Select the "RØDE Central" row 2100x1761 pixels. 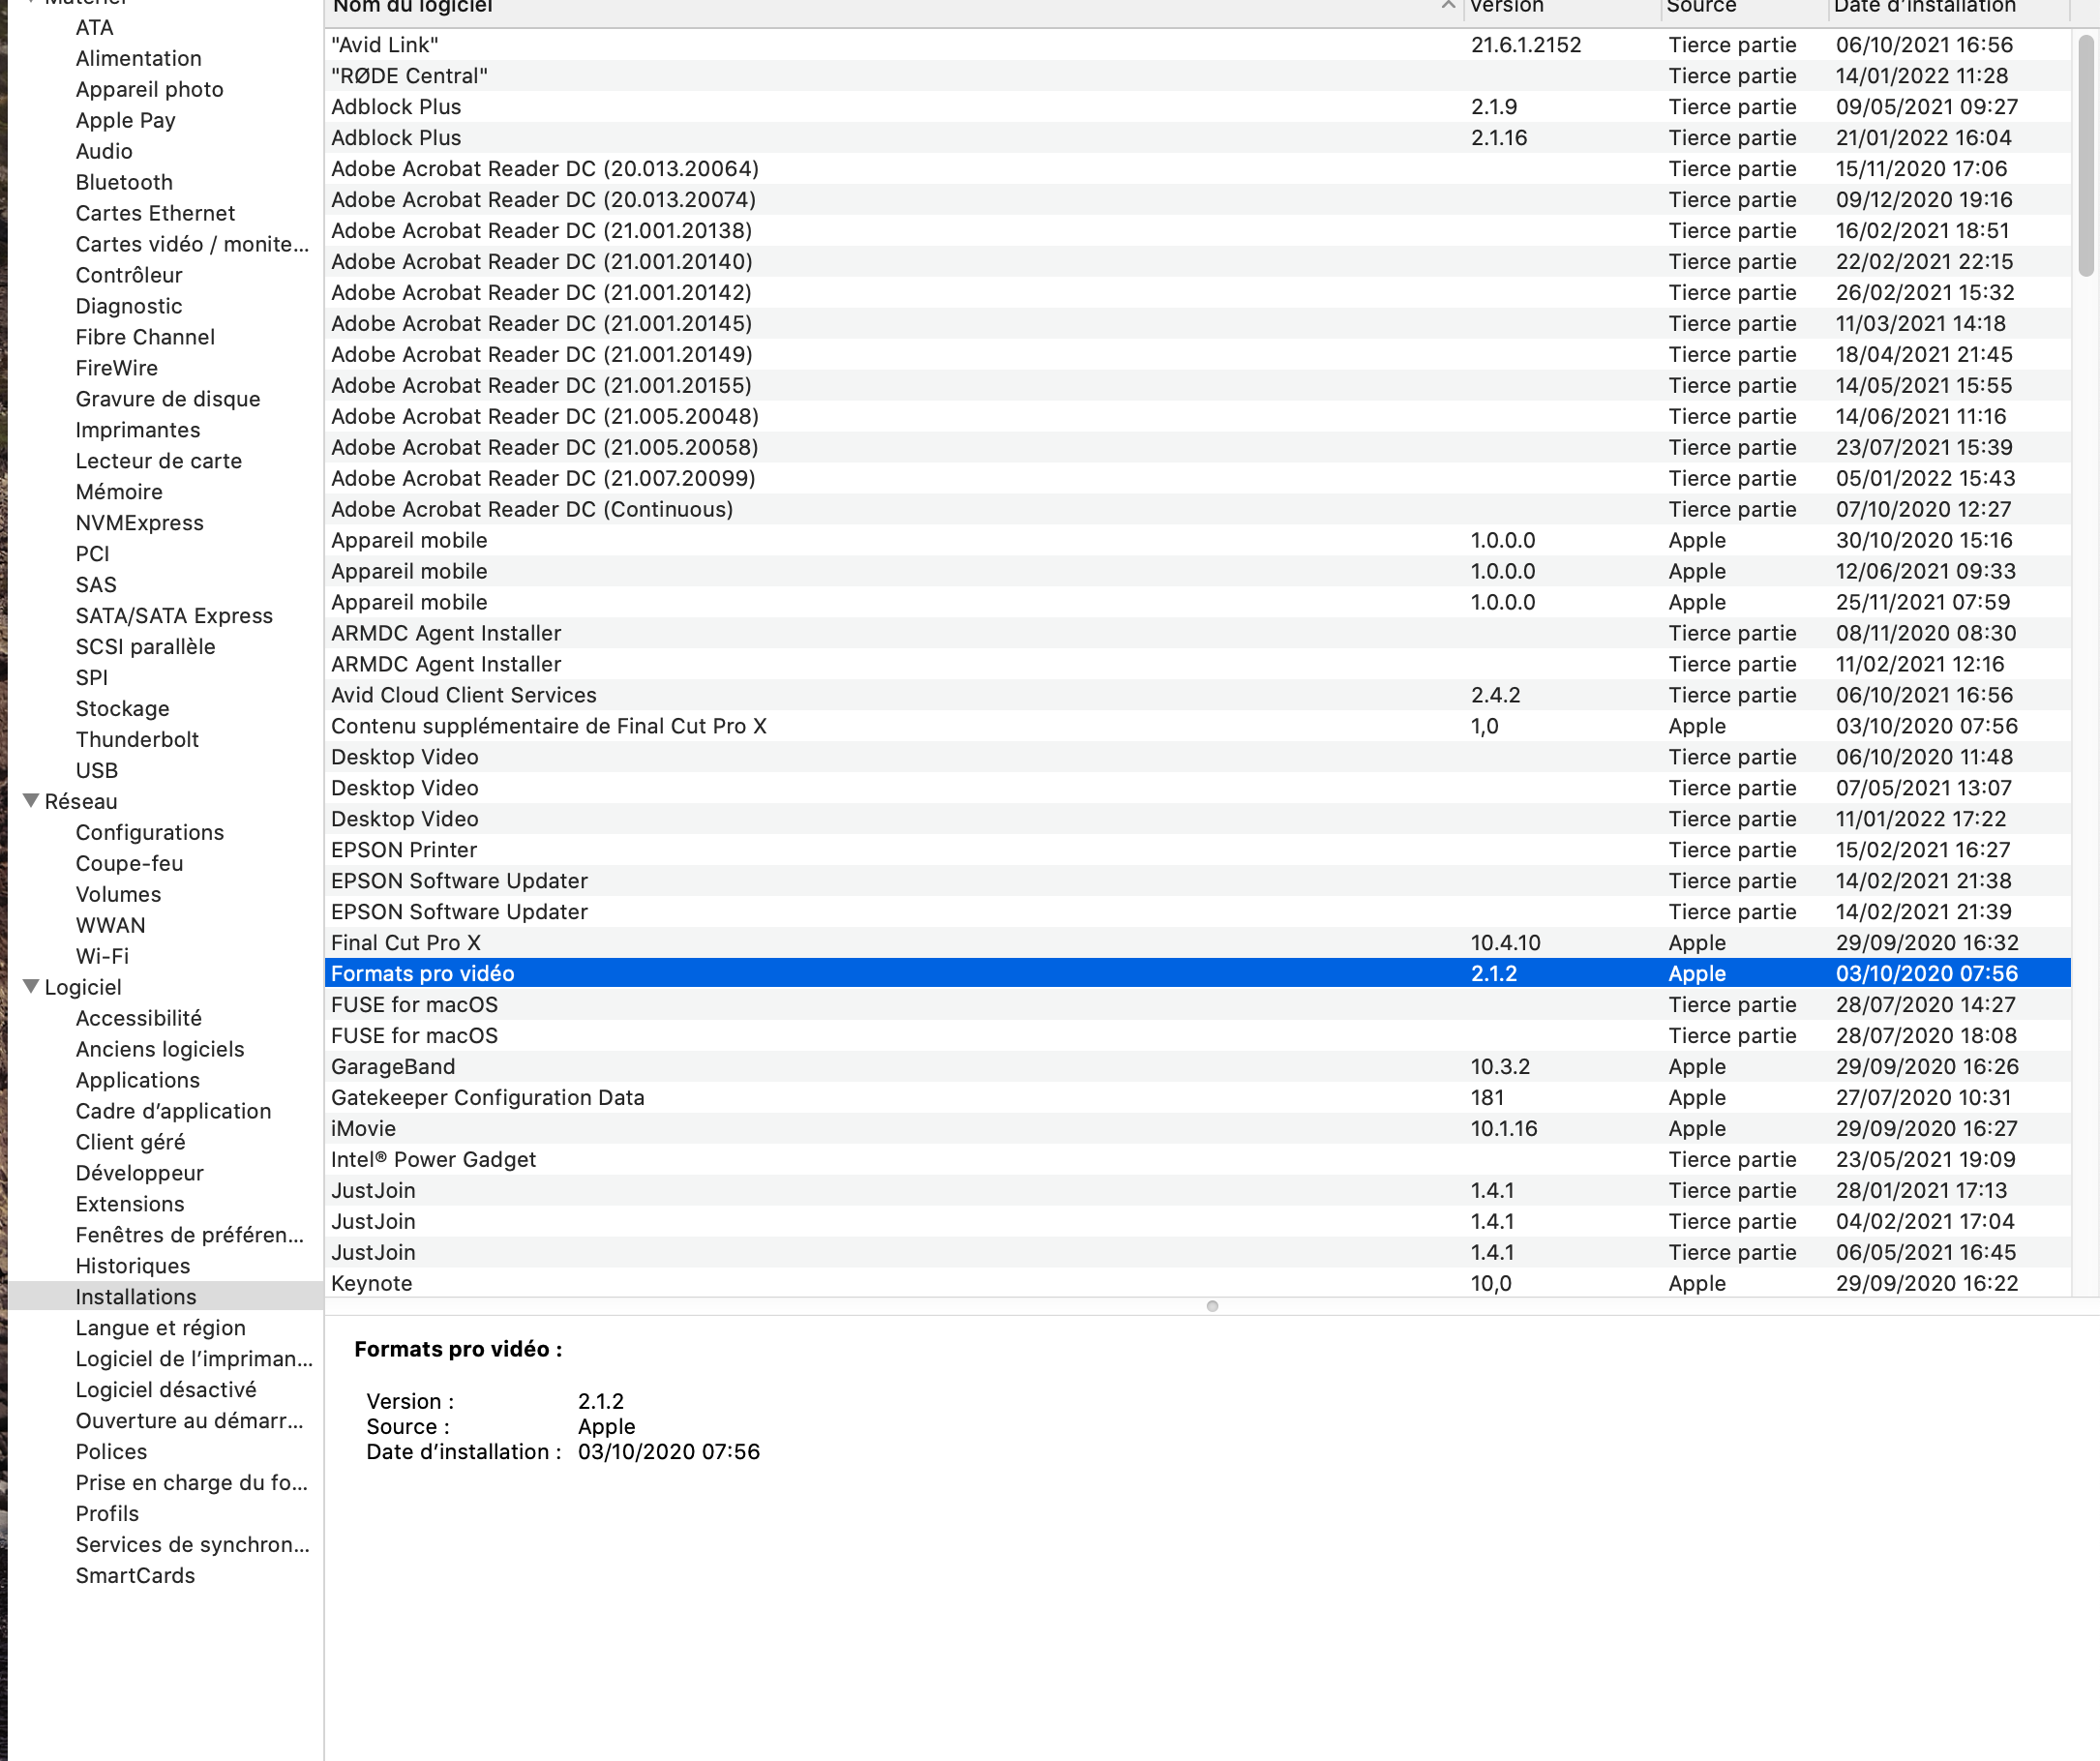[1197, 76]
